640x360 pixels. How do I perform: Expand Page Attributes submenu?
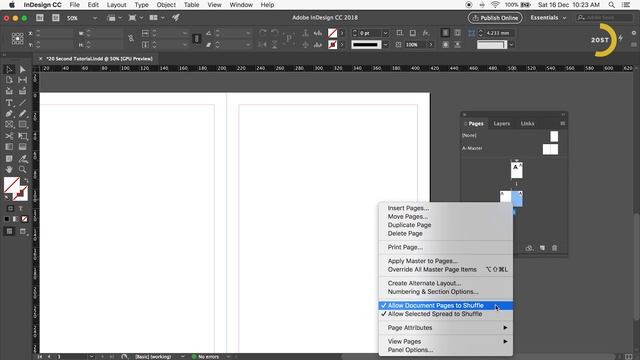click(x=446, y=328)
